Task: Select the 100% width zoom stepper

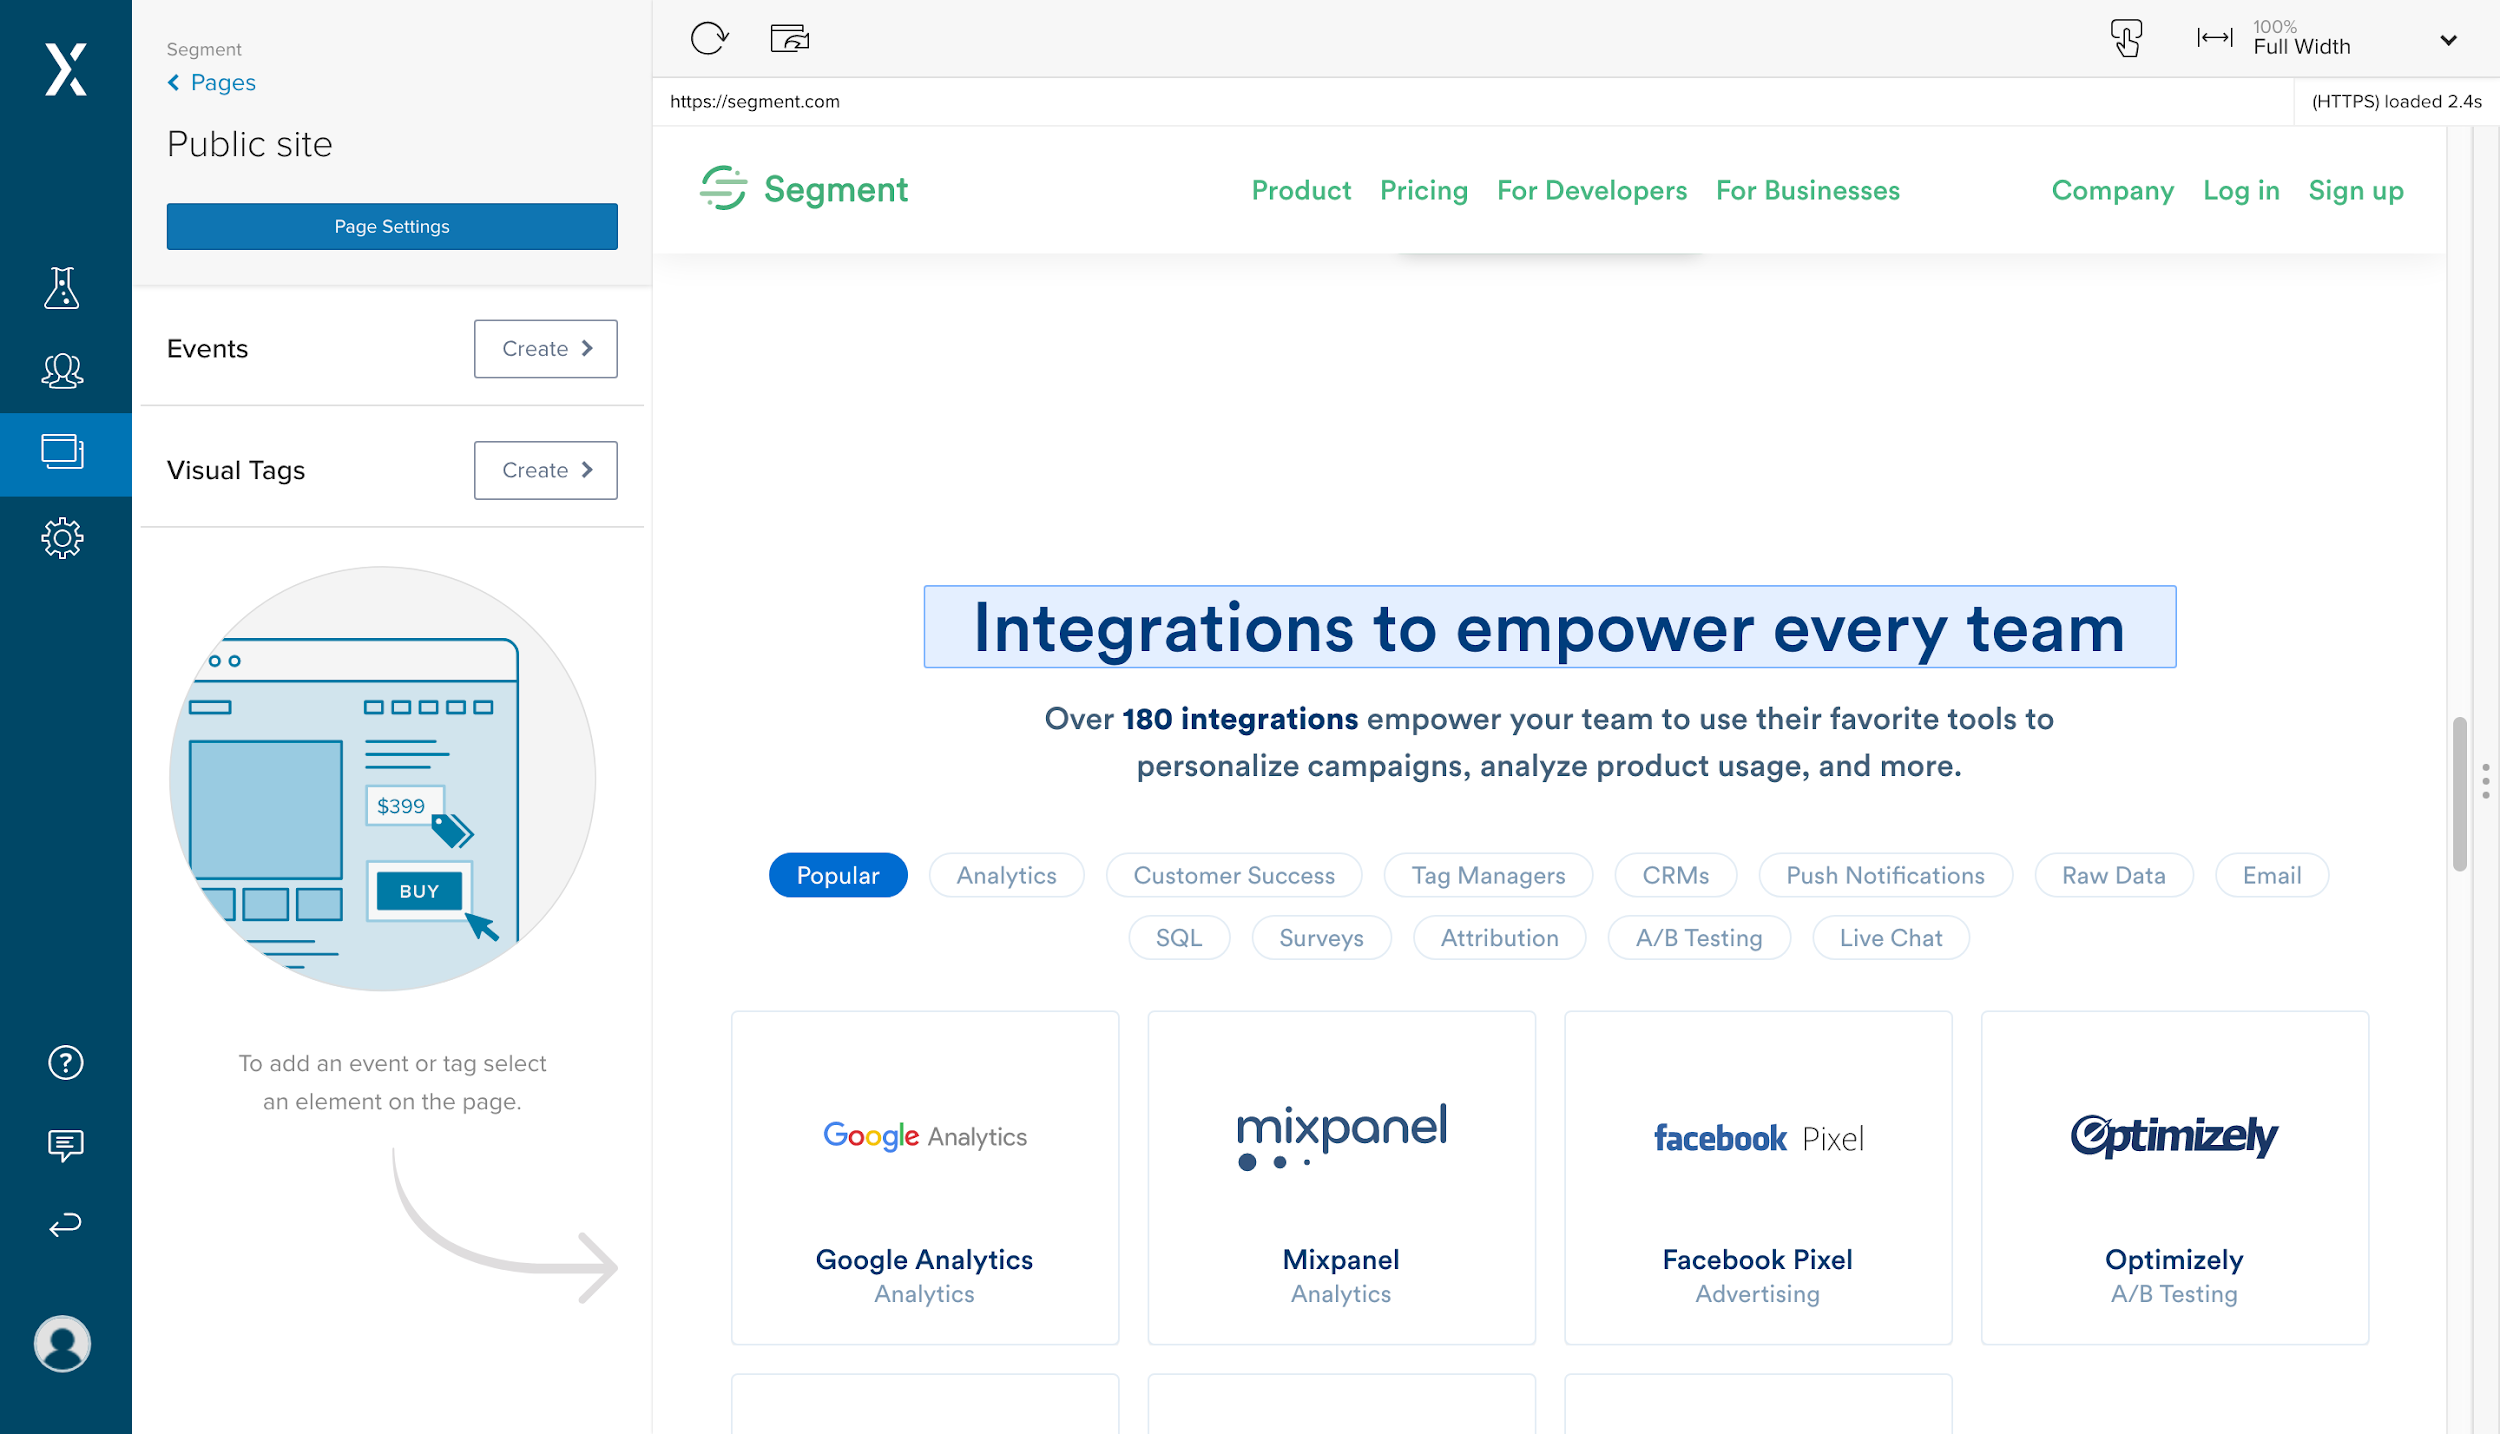Action: tap(2333, 38)
